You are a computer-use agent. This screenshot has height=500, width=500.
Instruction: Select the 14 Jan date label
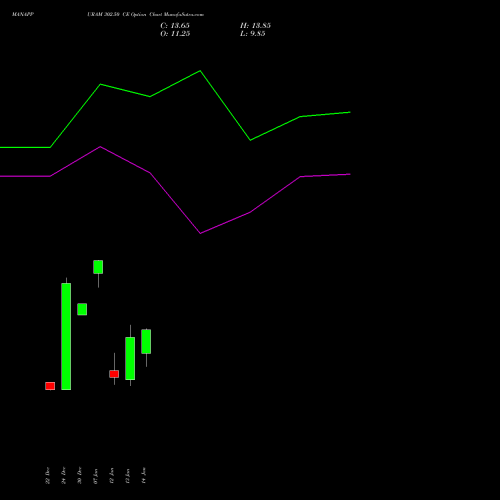pyautogui.click(x=144, y=475)
